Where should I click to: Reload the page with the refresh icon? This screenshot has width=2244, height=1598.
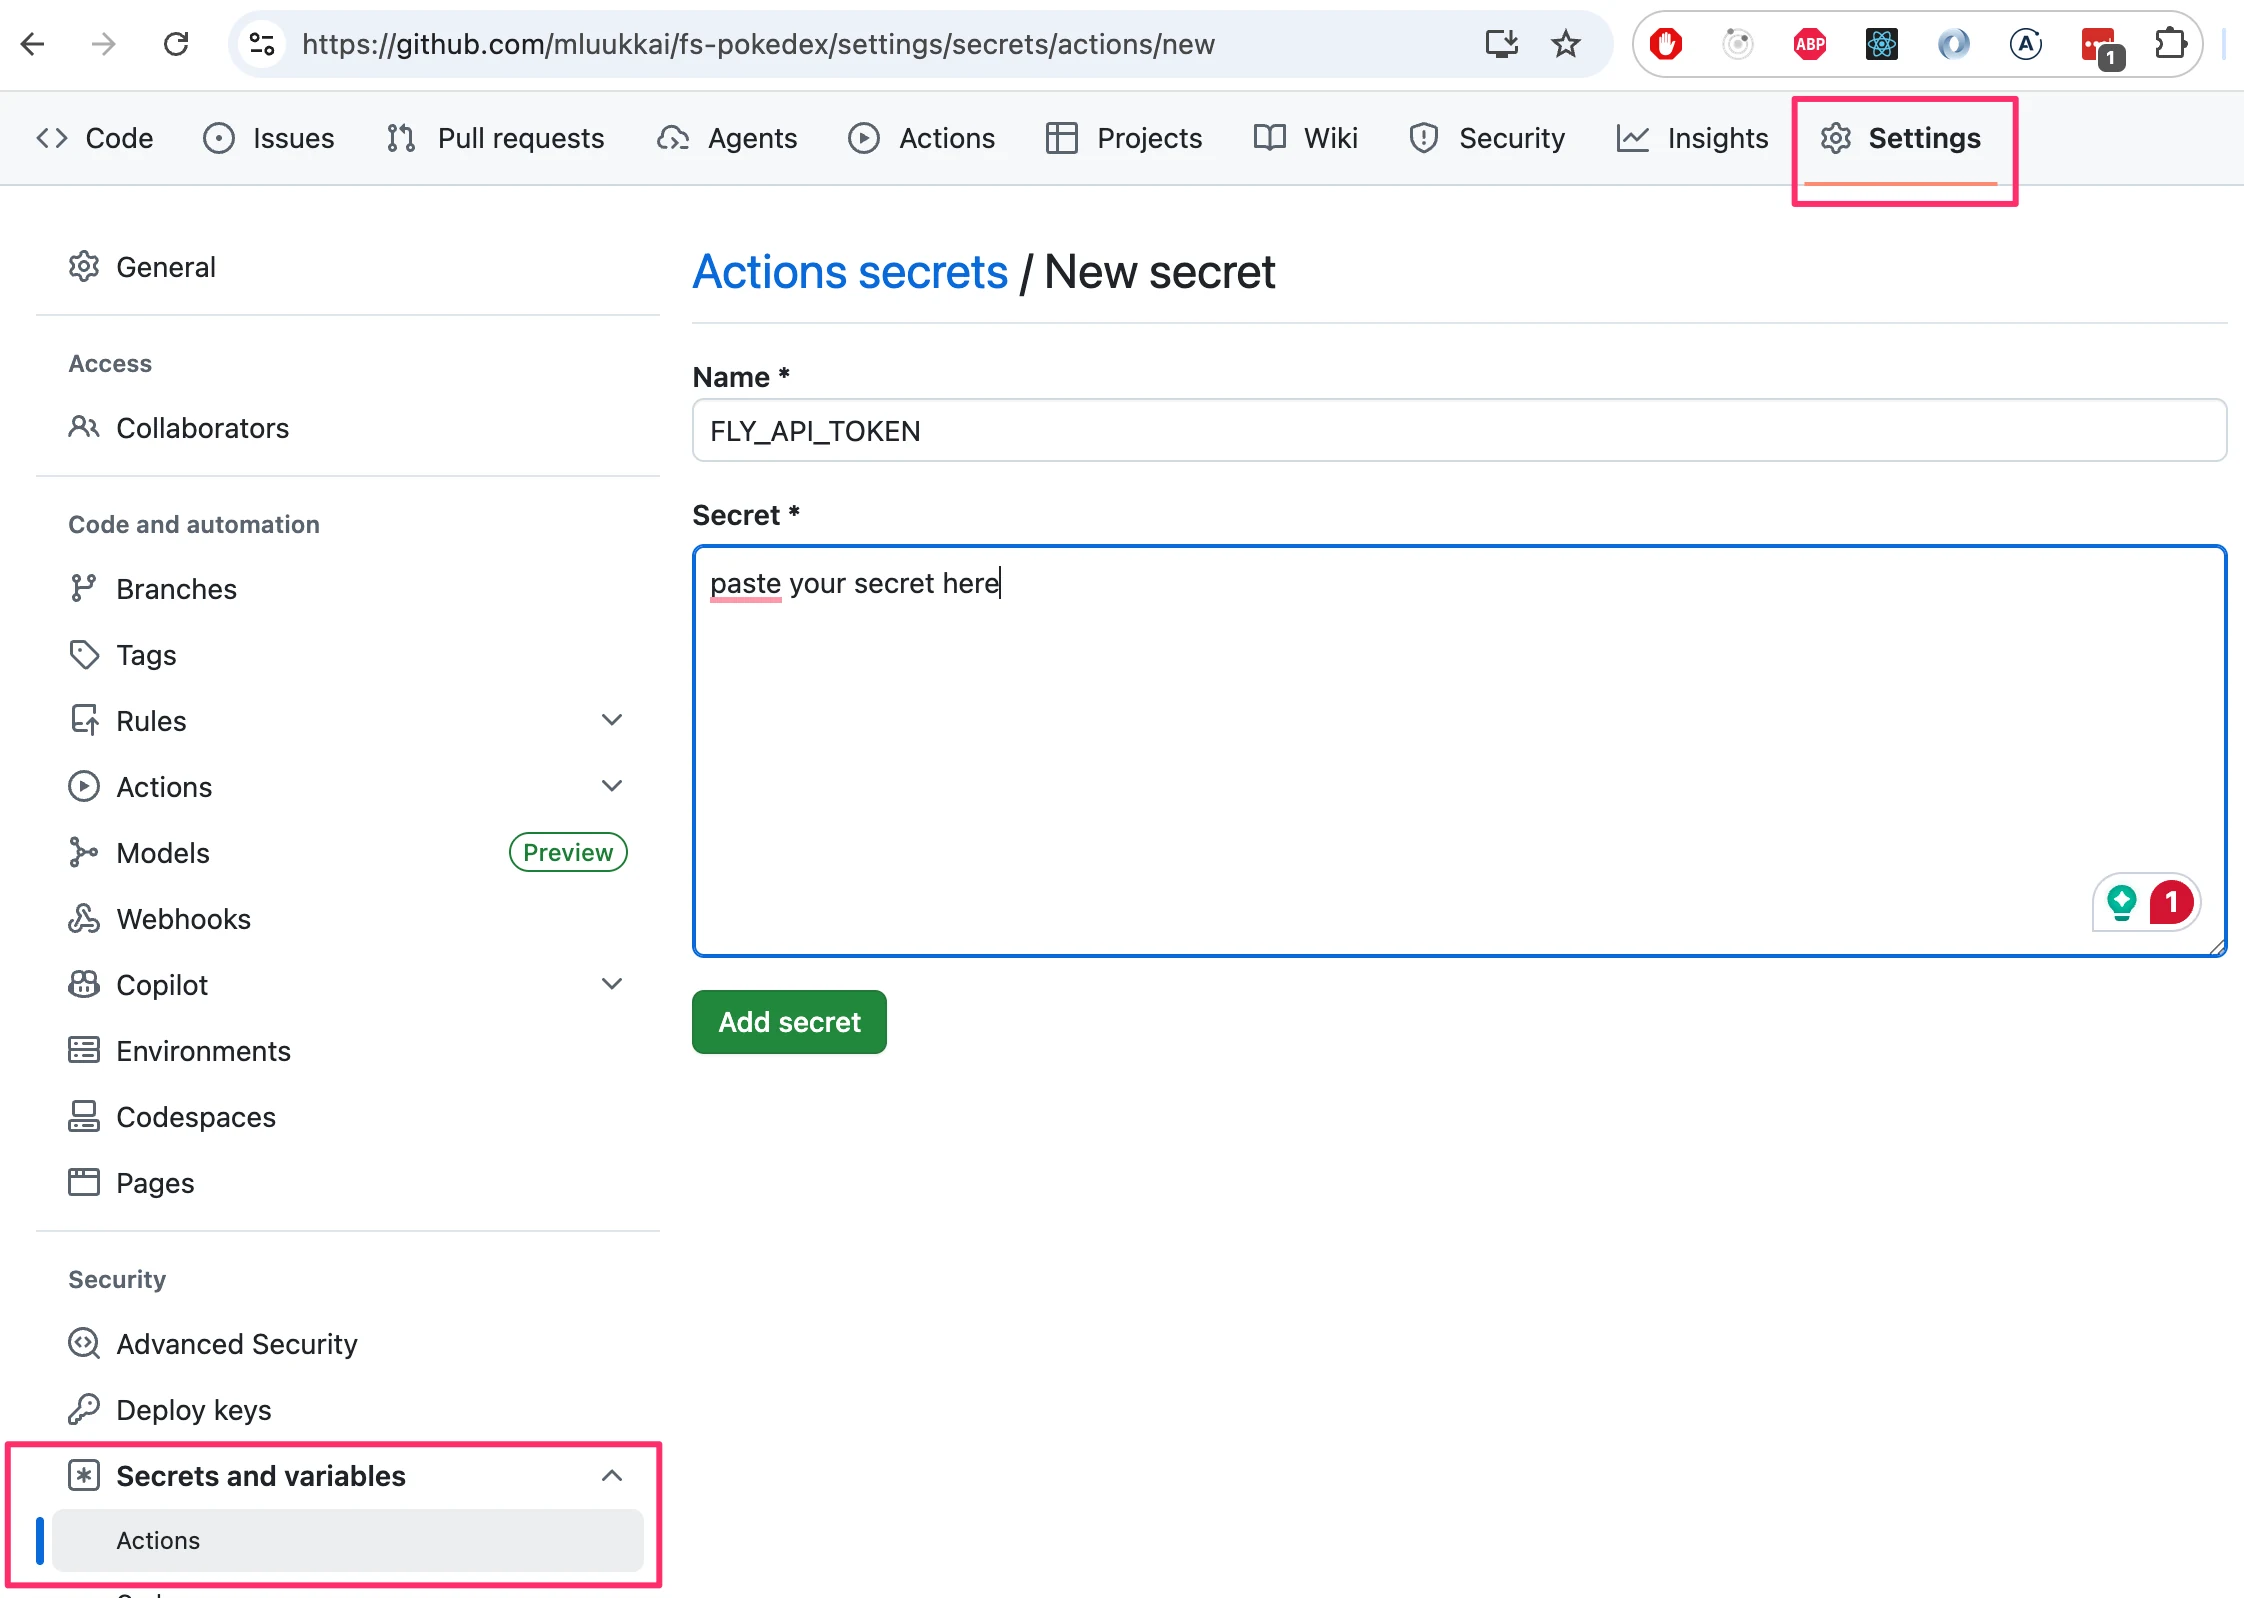click(176, 44)
